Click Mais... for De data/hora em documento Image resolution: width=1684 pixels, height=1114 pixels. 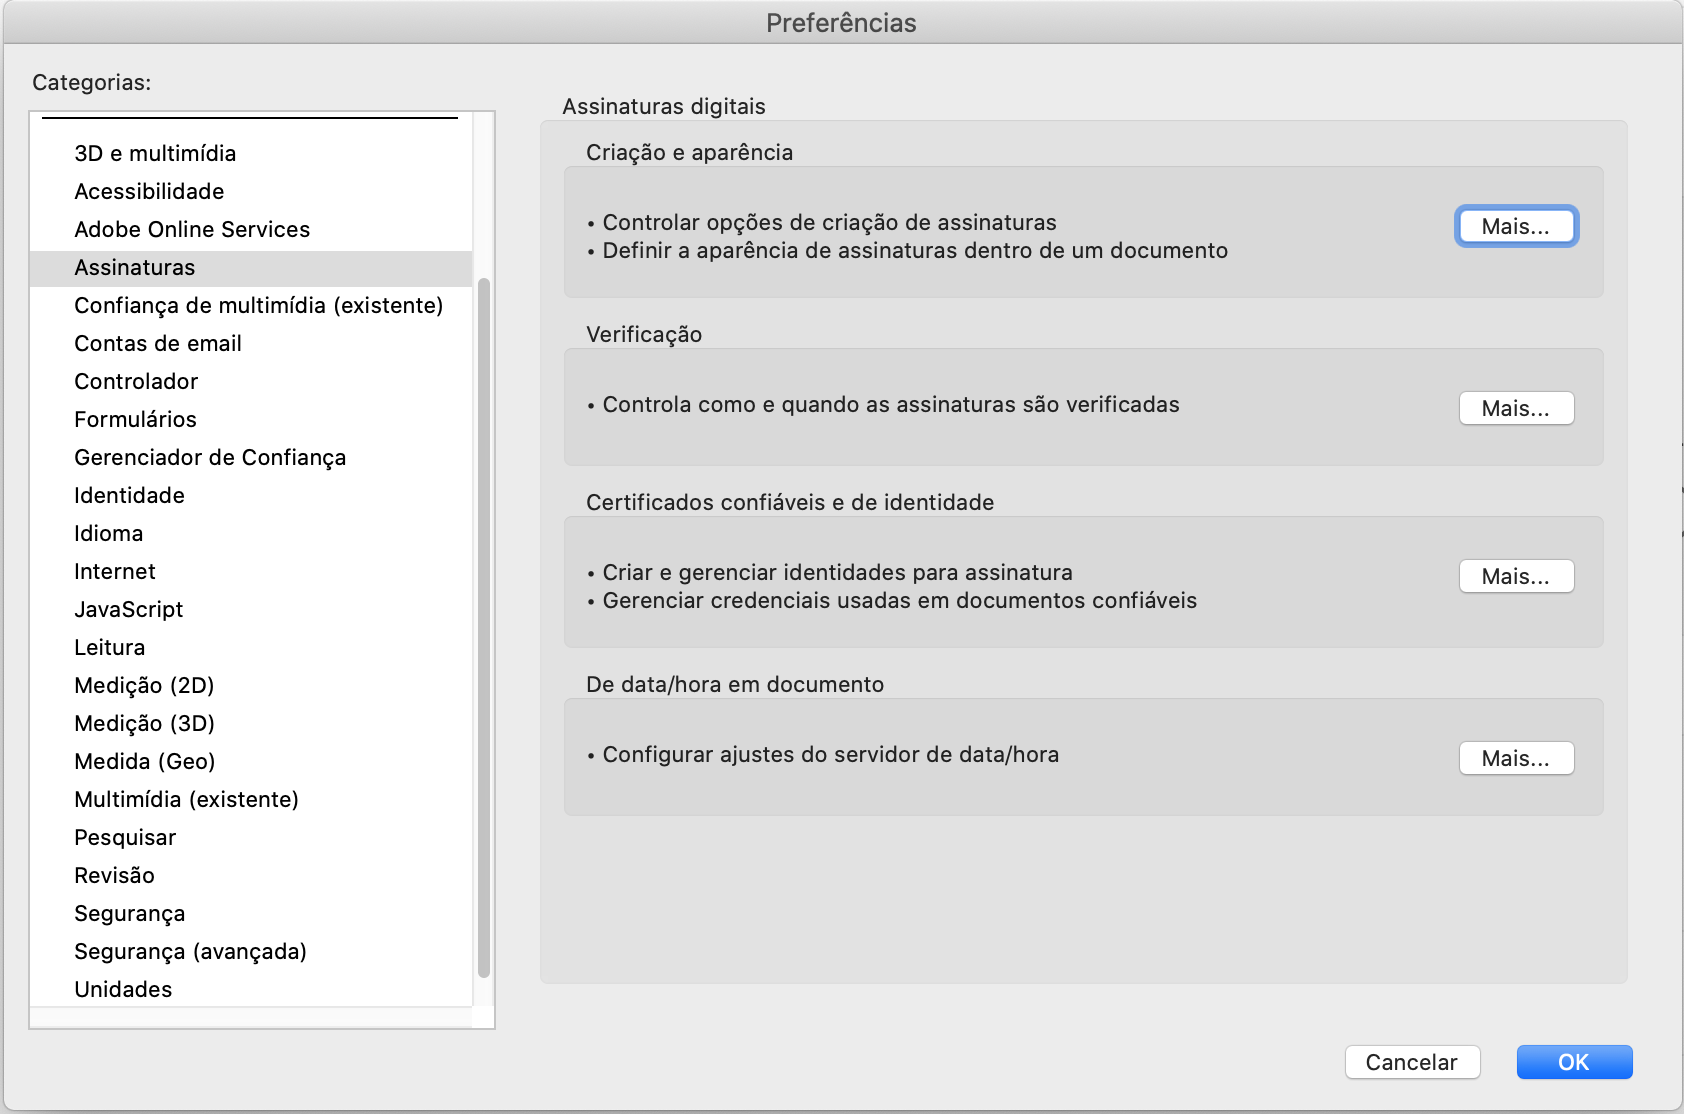pyautogui.click(x=1516, y=758)
